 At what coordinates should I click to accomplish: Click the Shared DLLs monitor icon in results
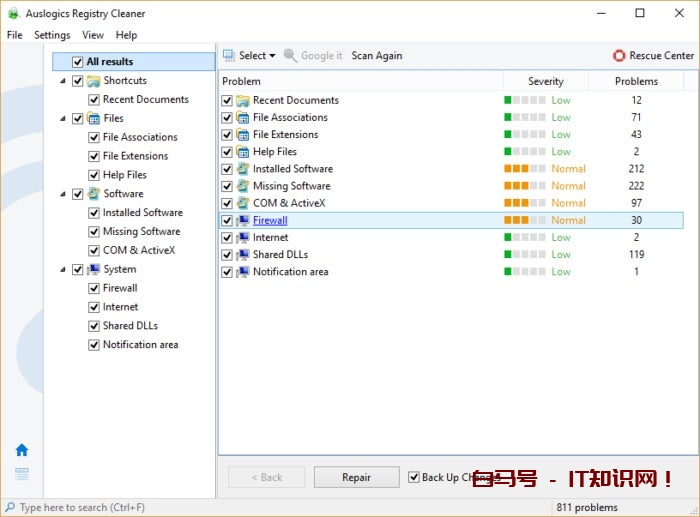tap(243, 255)
